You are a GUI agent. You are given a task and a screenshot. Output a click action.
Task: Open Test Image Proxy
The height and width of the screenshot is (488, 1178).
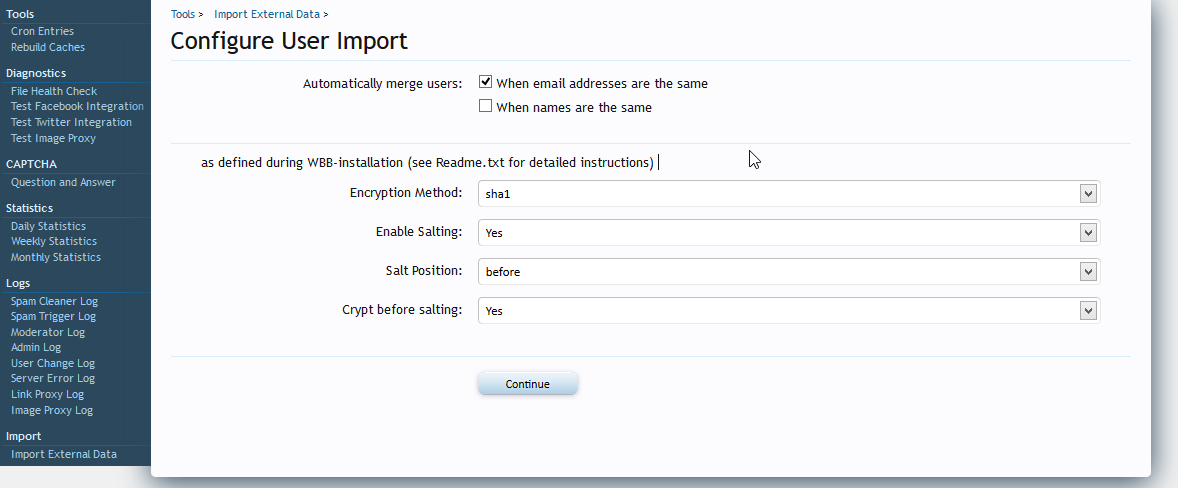[x=53, y=138]
